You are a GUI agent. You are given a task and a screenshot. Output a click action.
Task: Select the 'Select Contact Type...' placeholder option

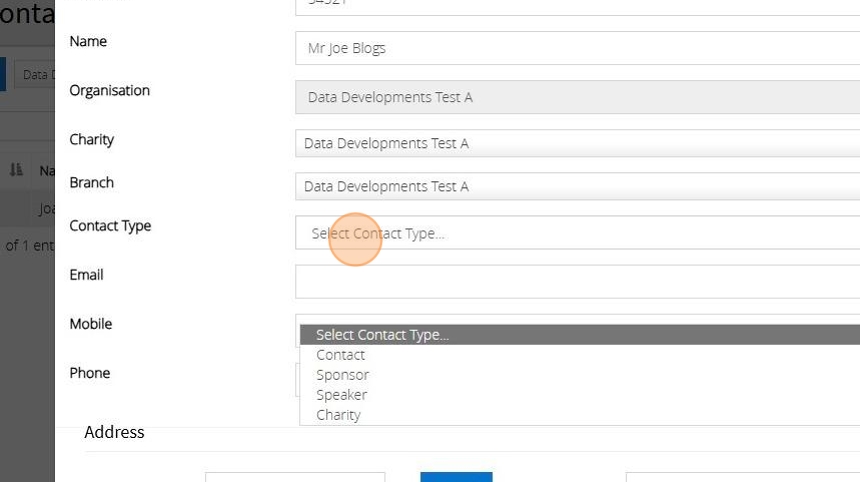point(383,335)
